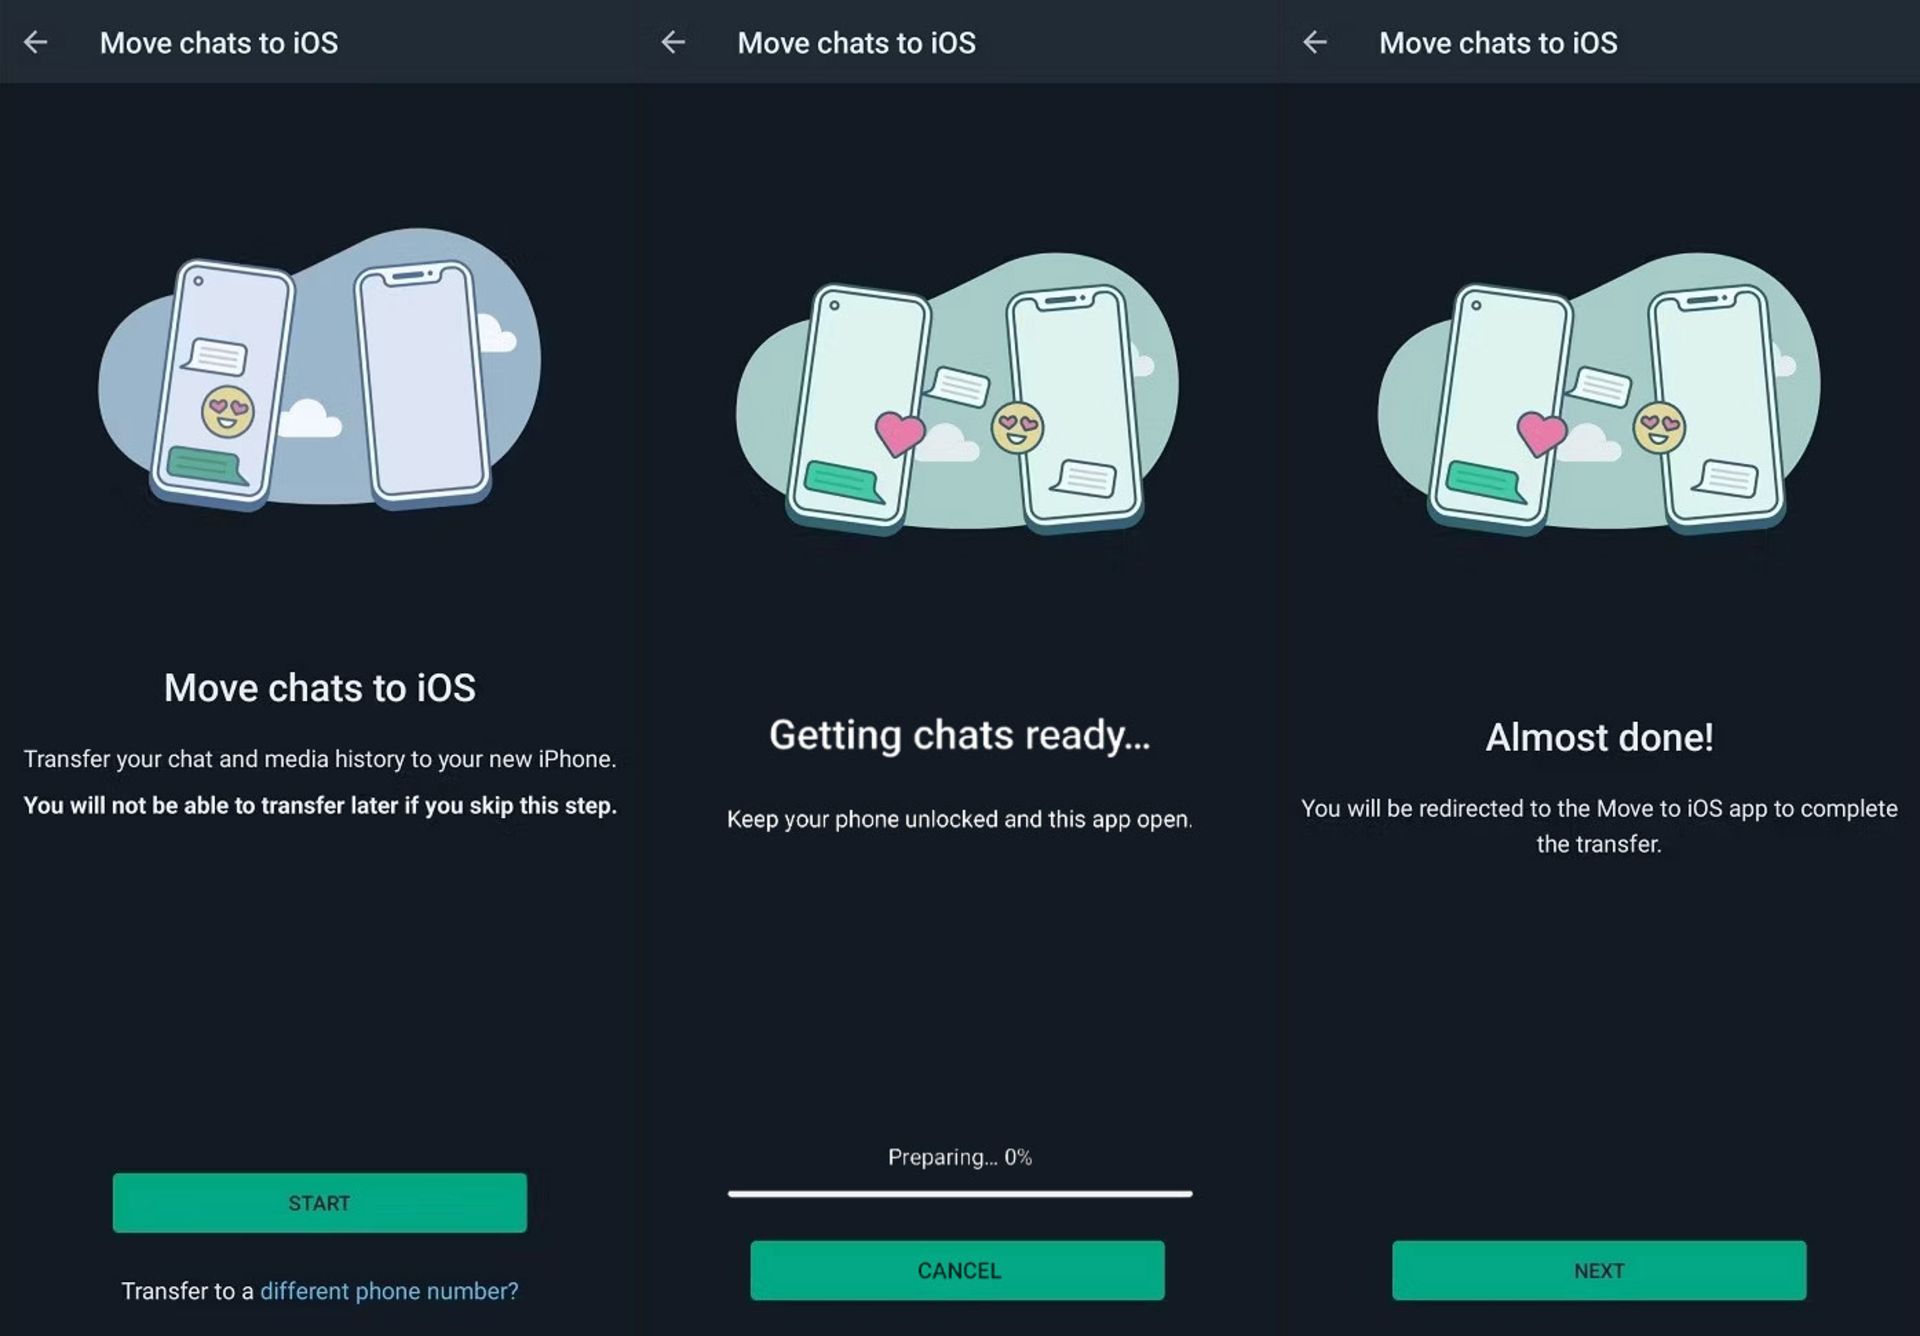This screenshot has width=1920, height=1336.
Task: Open the different phone number link
Action: tap(389, 1291)
